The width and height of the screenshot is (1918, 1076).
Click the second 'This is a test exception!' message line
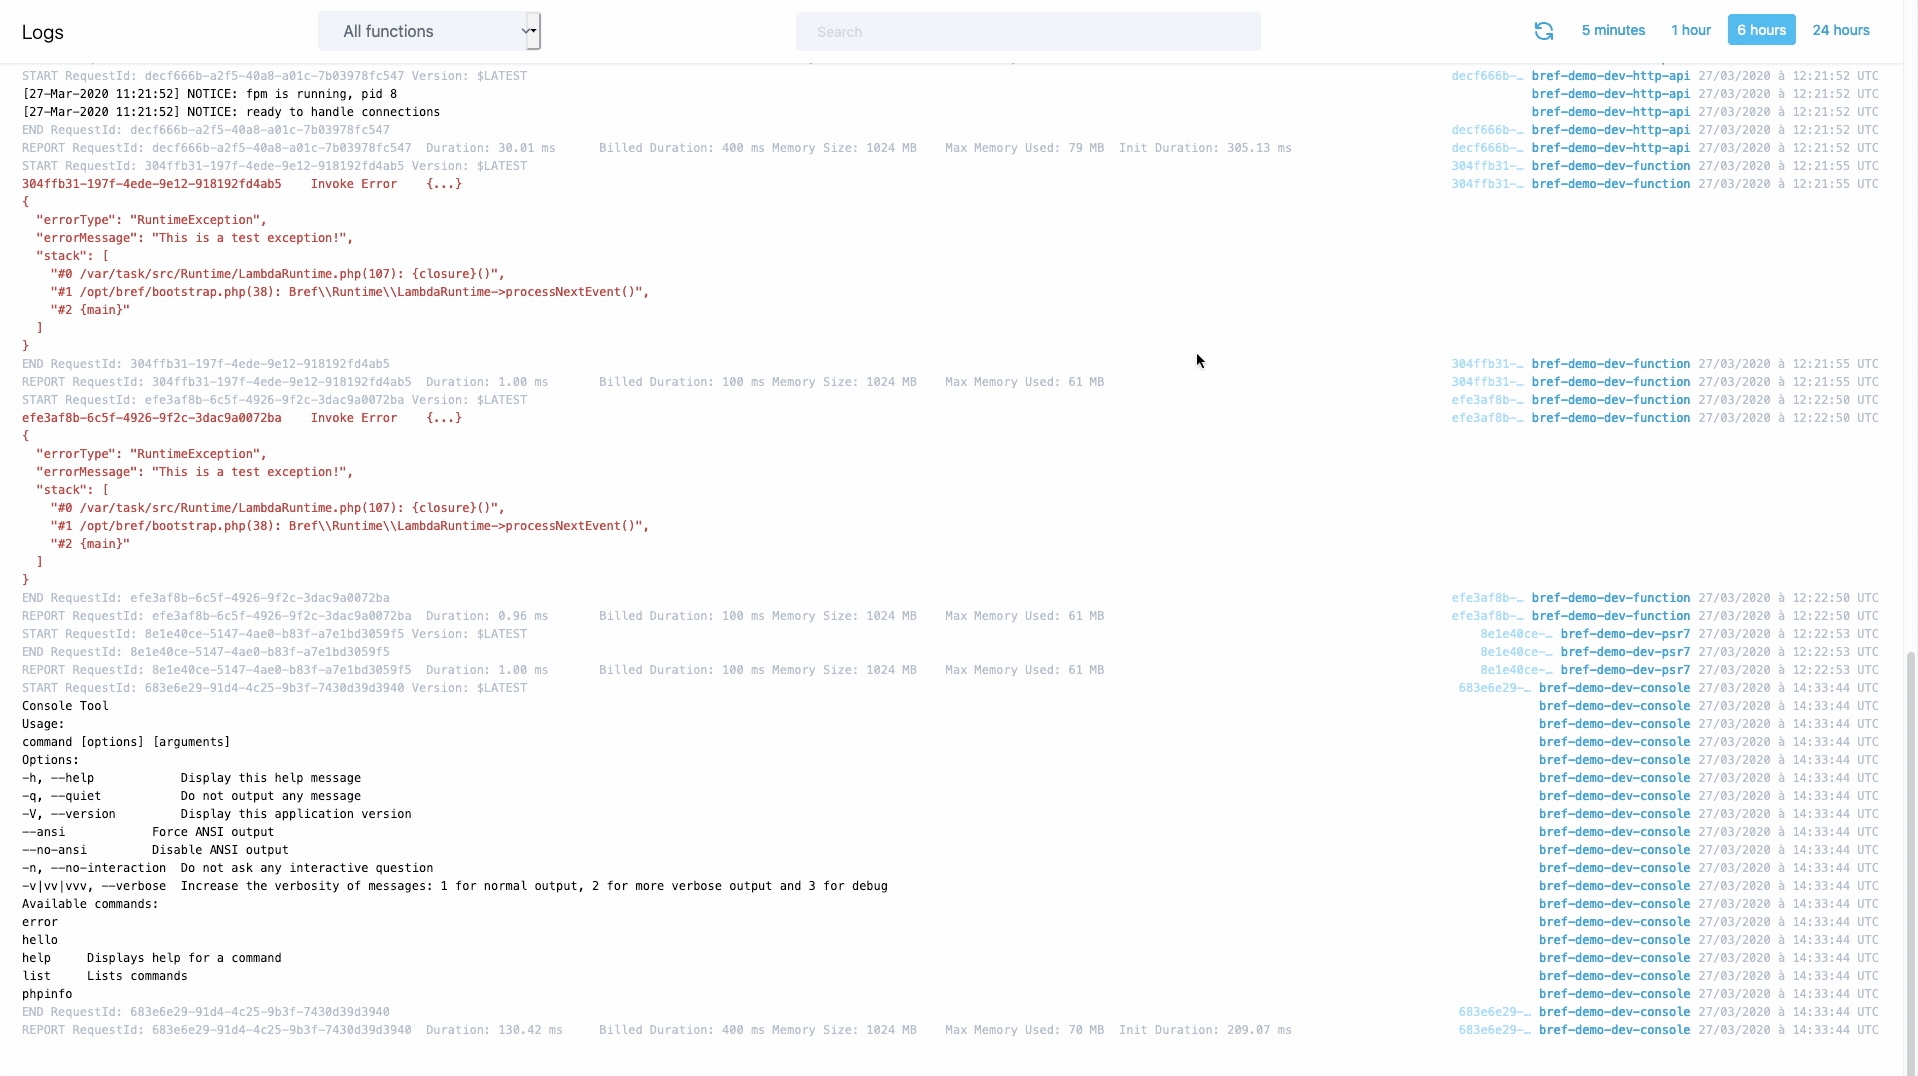click(x=195, y=472)
